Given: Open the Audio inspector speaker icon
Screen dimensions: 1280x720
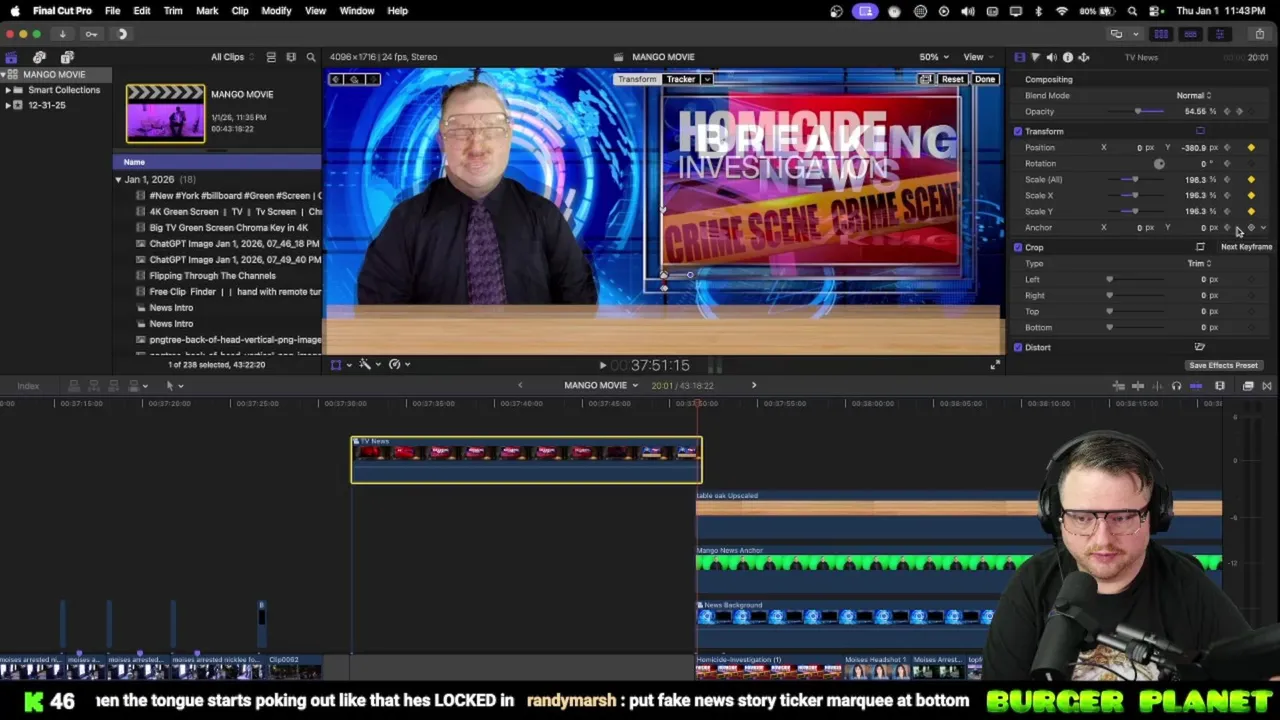Looking at the screenshot, I should [x=1051, y=57].
